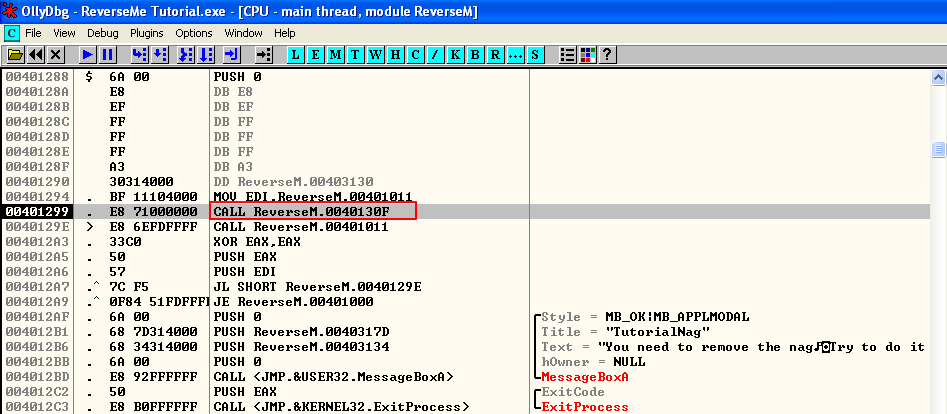Click the hOwner = NULL comment
This screenshot has width=947, height=414.
[593, 362]
